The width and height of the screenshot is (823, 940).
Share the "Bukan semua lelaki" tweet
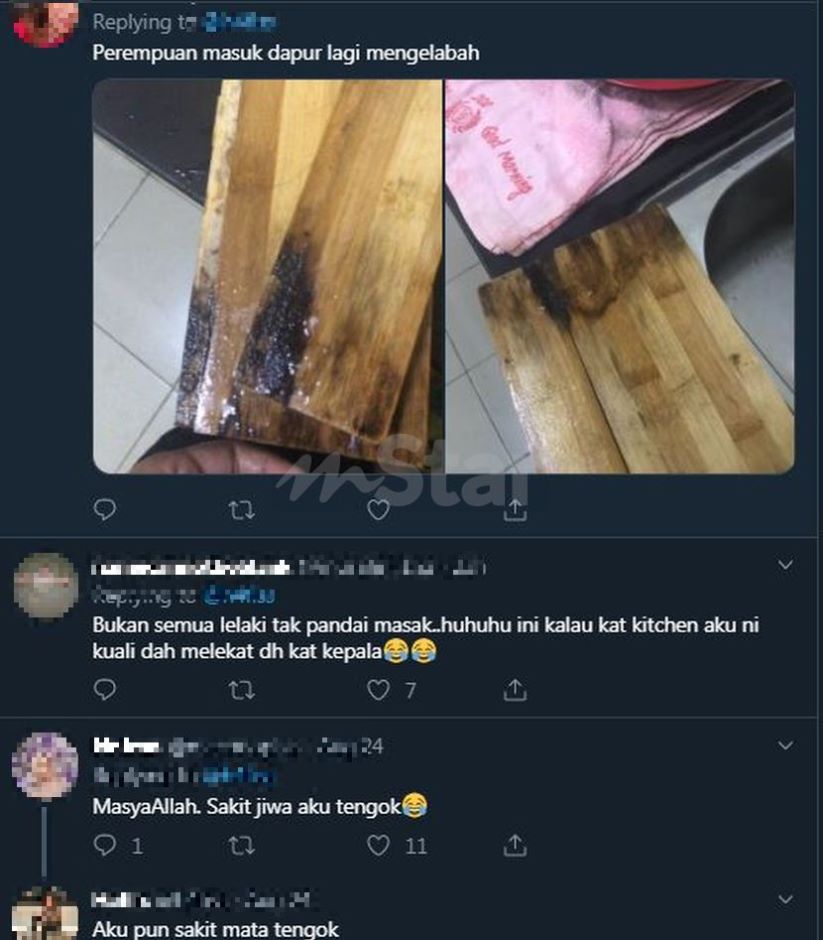coord(515,689)
